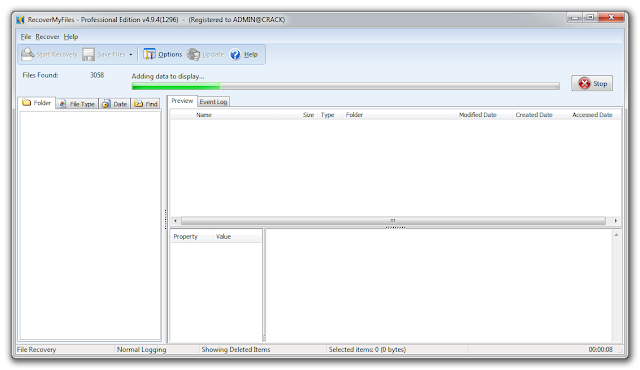Open the Help menu in menu bar
Image resolution: width=640 pixels, height=370 pixels.
click(71, 37)
